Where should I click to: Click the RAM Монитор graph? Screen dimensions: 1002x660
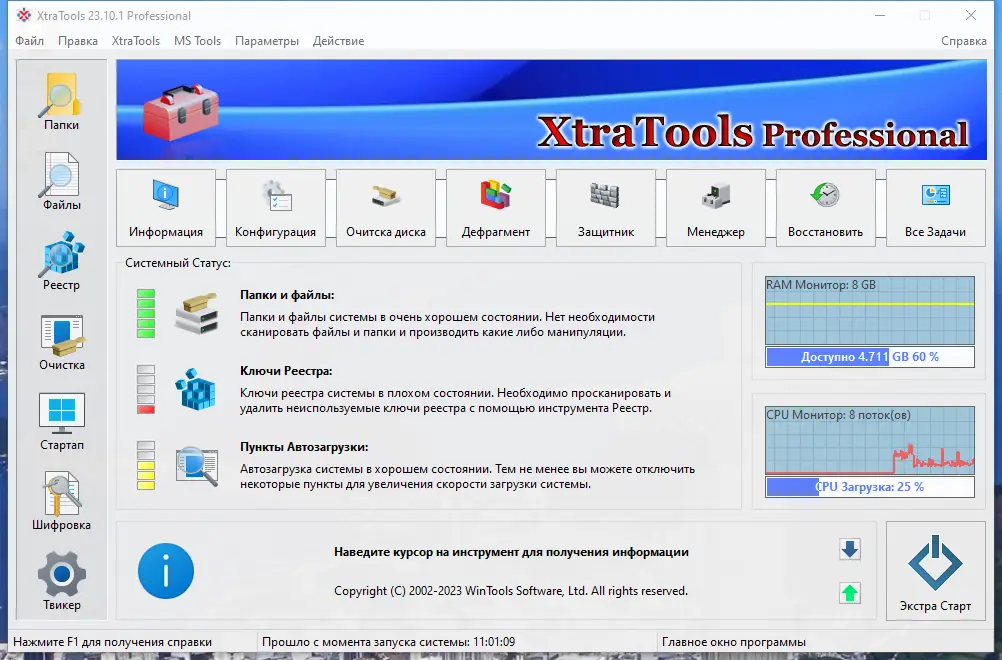point(870,311)
